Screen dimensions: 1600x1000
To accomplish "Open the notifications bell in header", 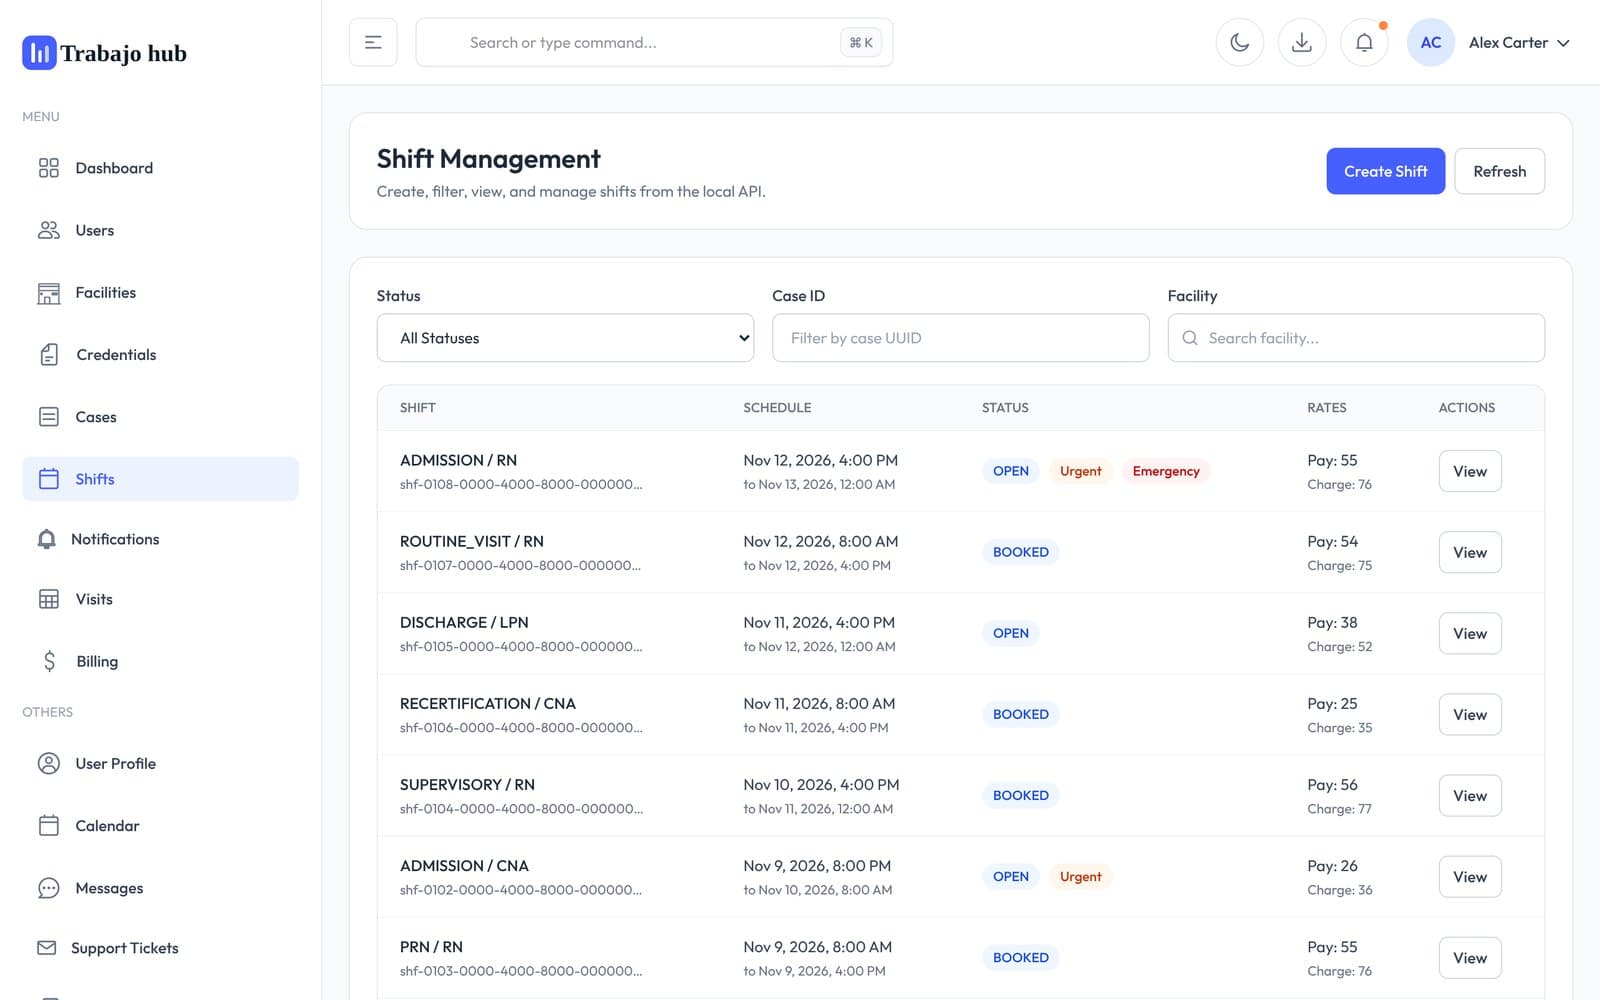I will [x=1364, y=42].
